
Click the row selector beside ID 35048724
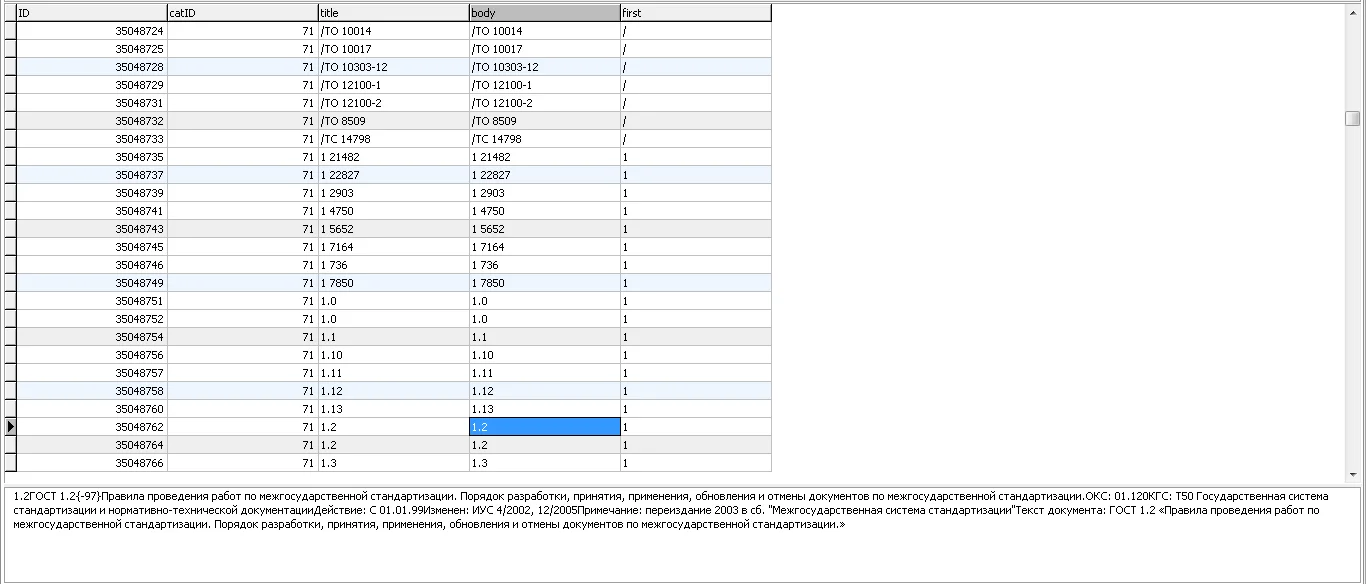pyautogui.click(x=10, y=31)
